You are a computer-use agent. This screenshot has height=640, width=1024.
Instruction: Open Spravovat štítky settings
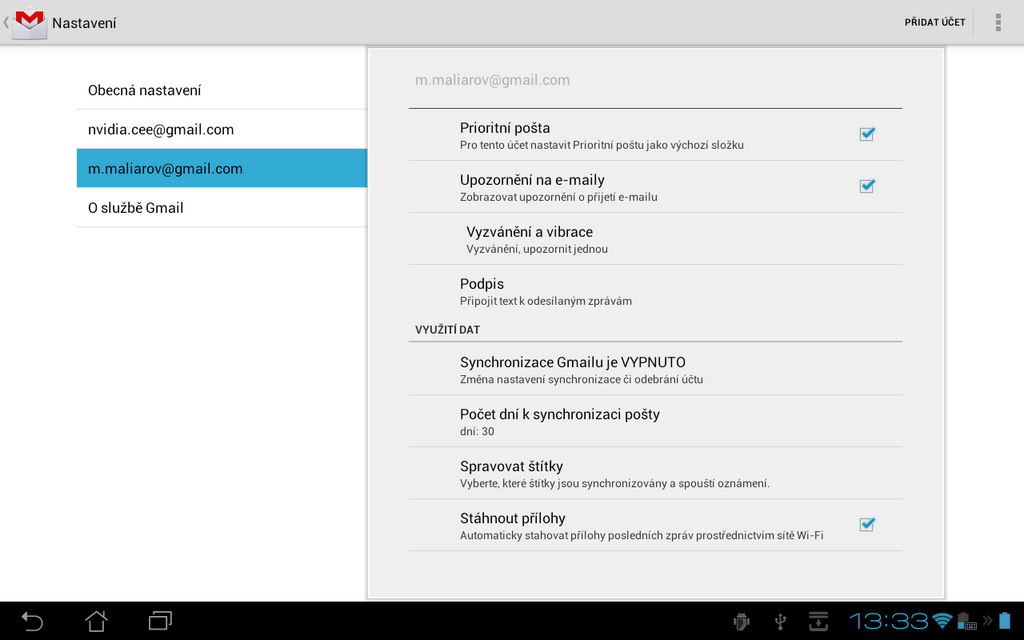[x=655, y=472]
